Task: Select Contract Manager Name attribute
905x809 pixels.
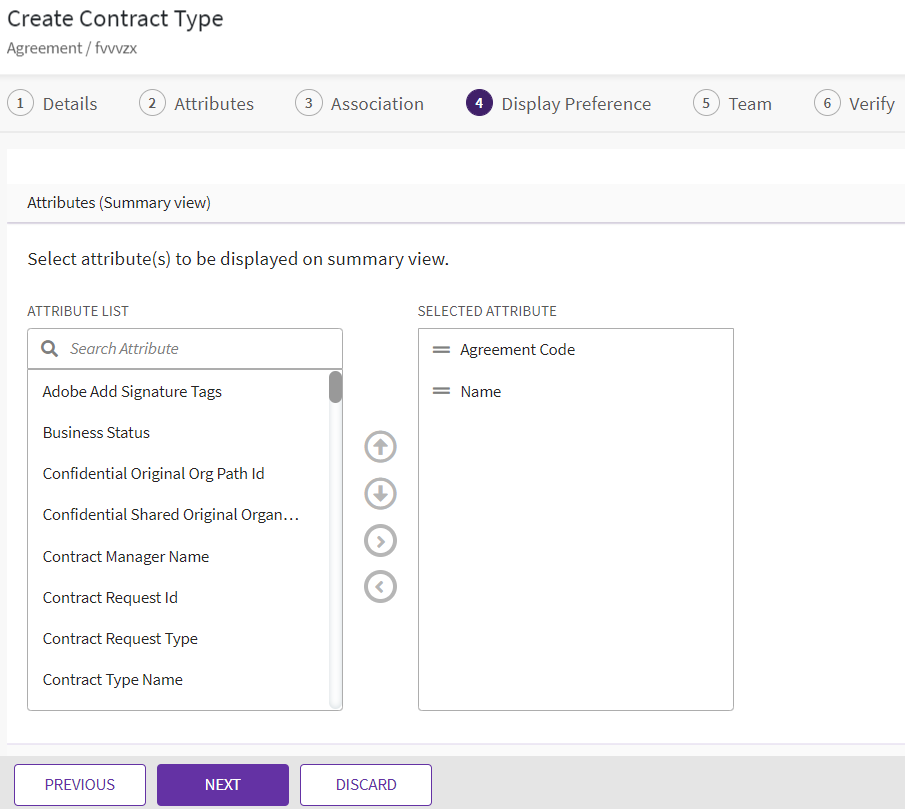Action: pyautogui.click(x=126, y=557)
